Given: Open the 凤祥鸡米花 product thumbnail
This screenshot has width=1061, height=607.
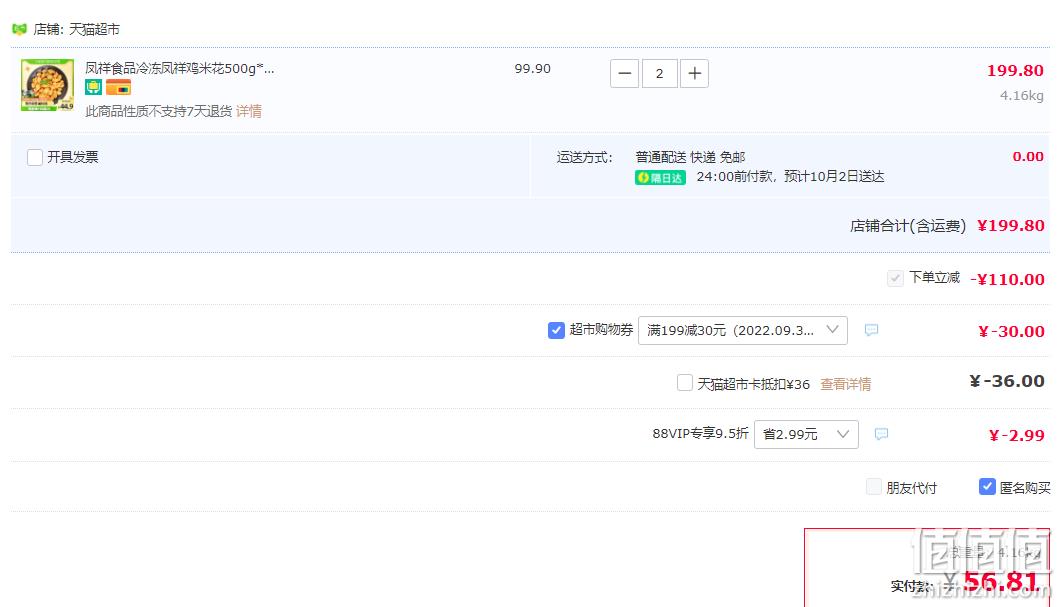Looking at the screenshot, I should point(47,85).
